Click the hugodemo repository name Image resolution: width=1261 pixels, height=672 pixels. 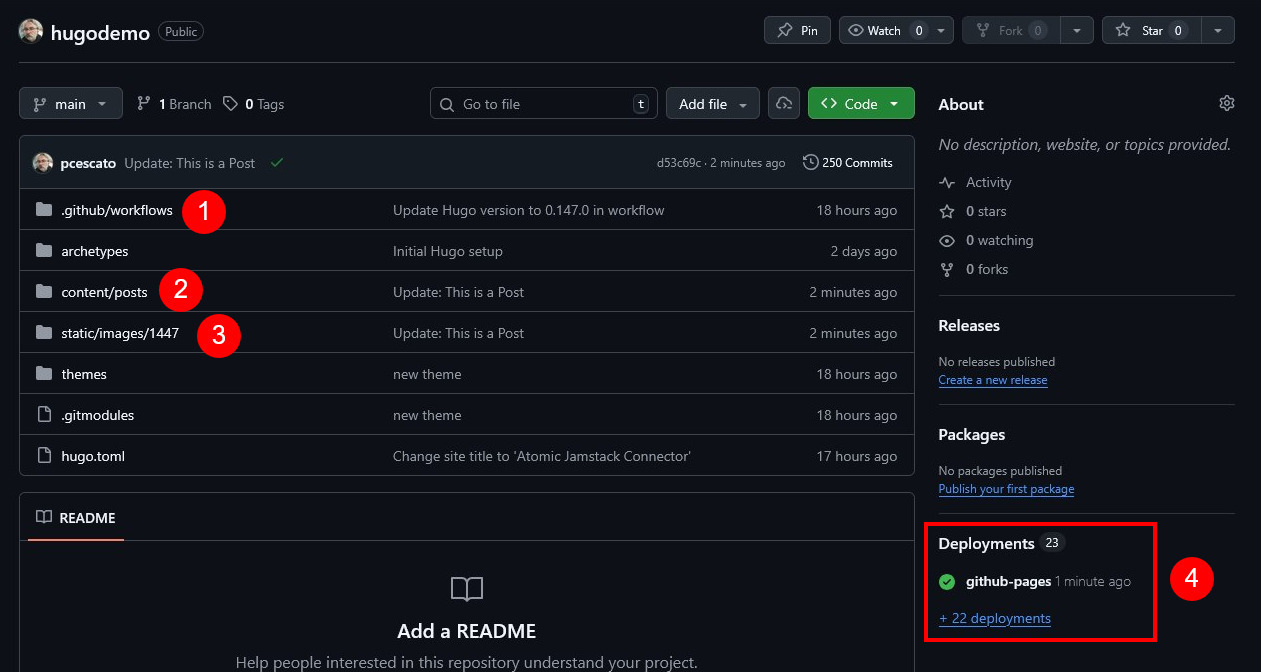pos(100,32)
